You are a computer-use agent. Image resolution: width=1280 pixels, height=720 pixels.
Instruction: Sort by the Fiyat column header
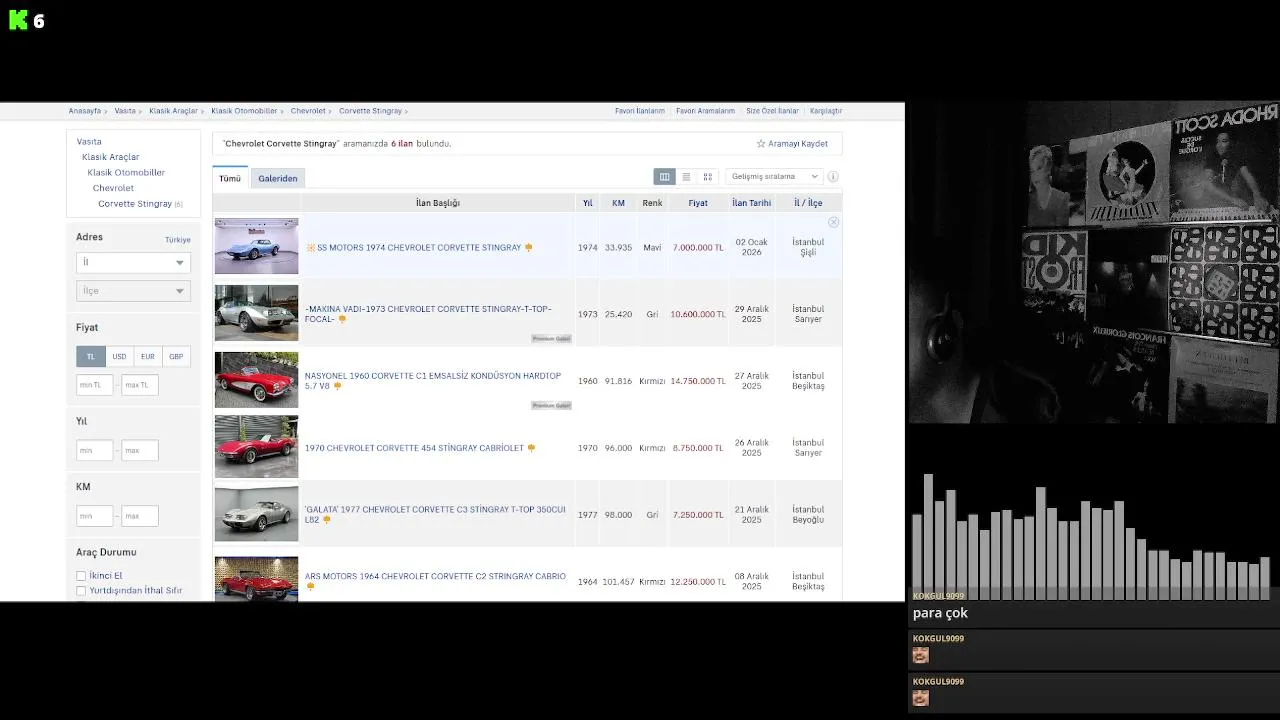coord(698,203)
